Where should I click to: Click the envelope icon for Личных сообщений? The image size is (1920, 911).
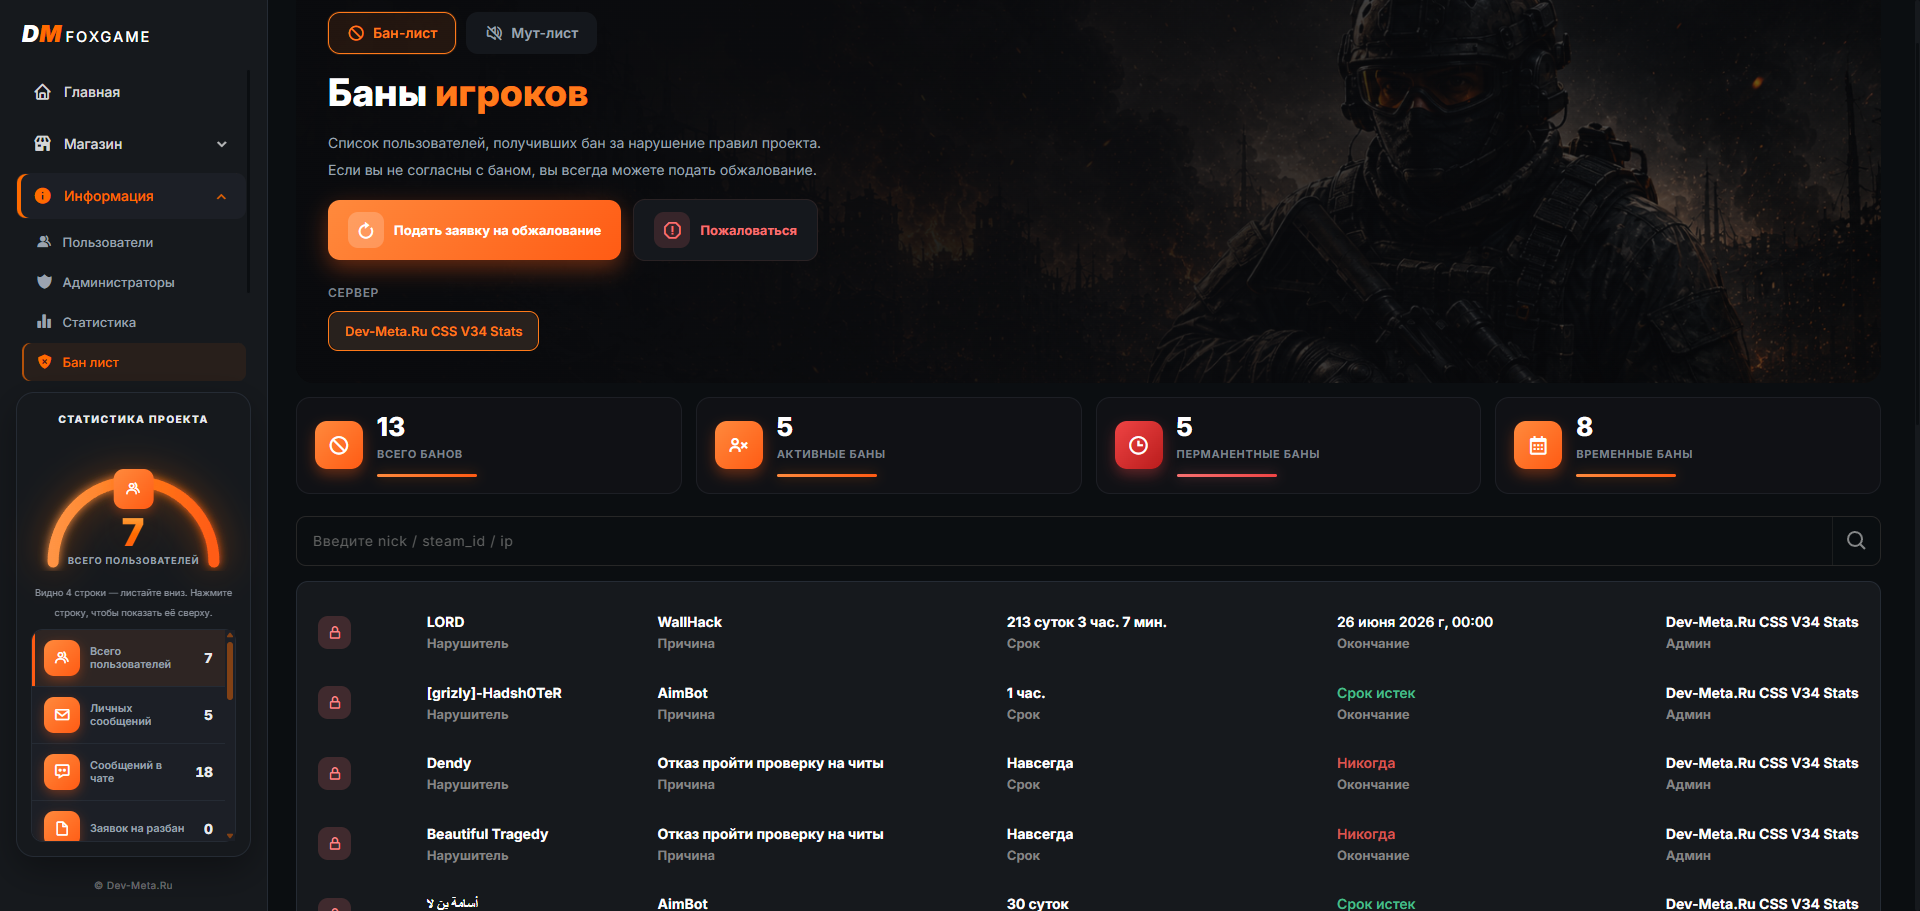click(62, 715)
